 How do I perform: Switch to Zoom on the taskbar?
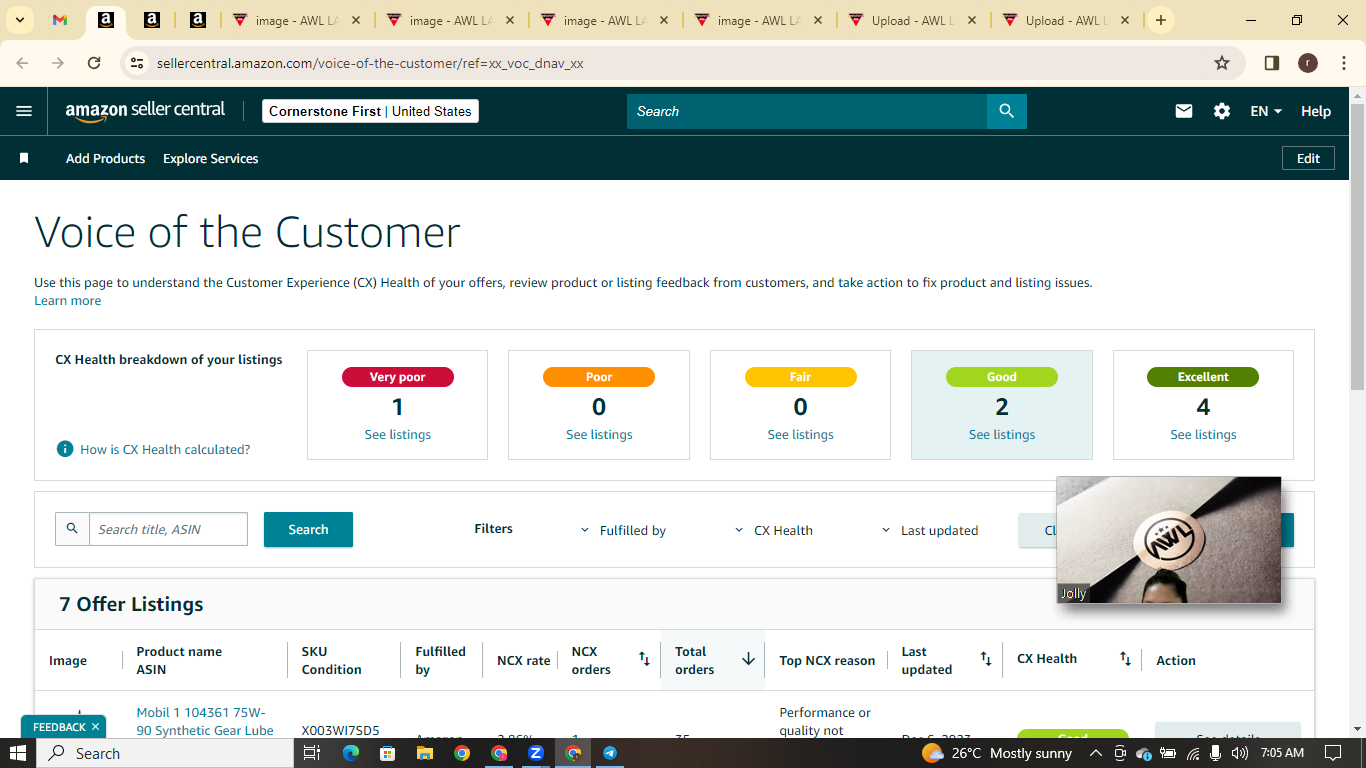pos(536,753)
